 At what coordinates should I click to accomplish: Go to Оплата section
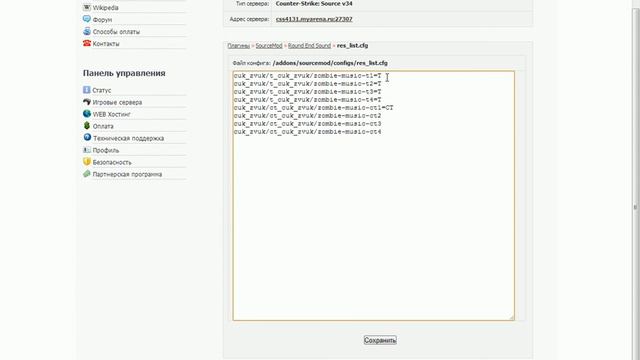click(x=103, y=127)
